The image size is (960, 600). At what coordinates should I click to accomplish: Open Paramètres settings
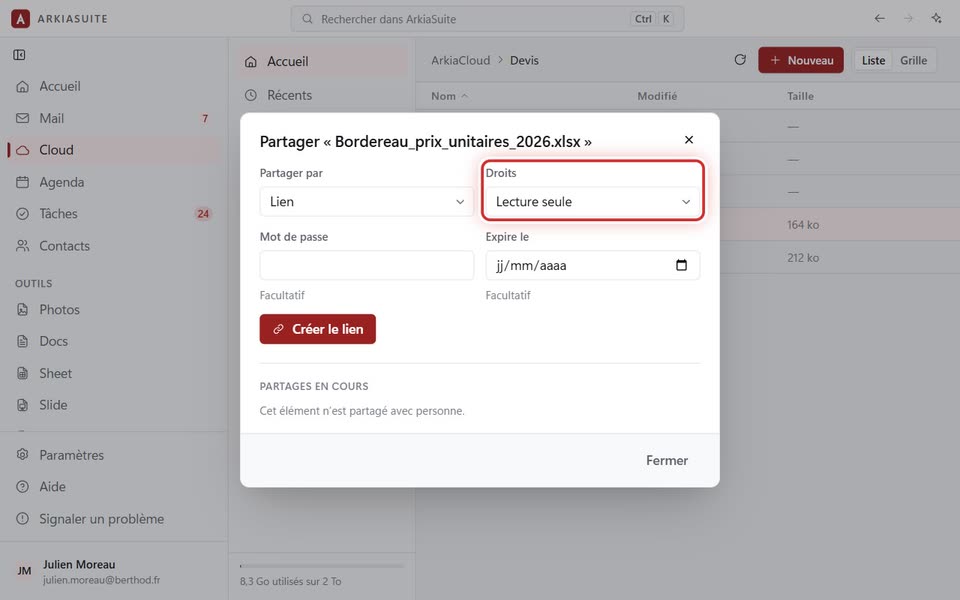pos(114,455)
